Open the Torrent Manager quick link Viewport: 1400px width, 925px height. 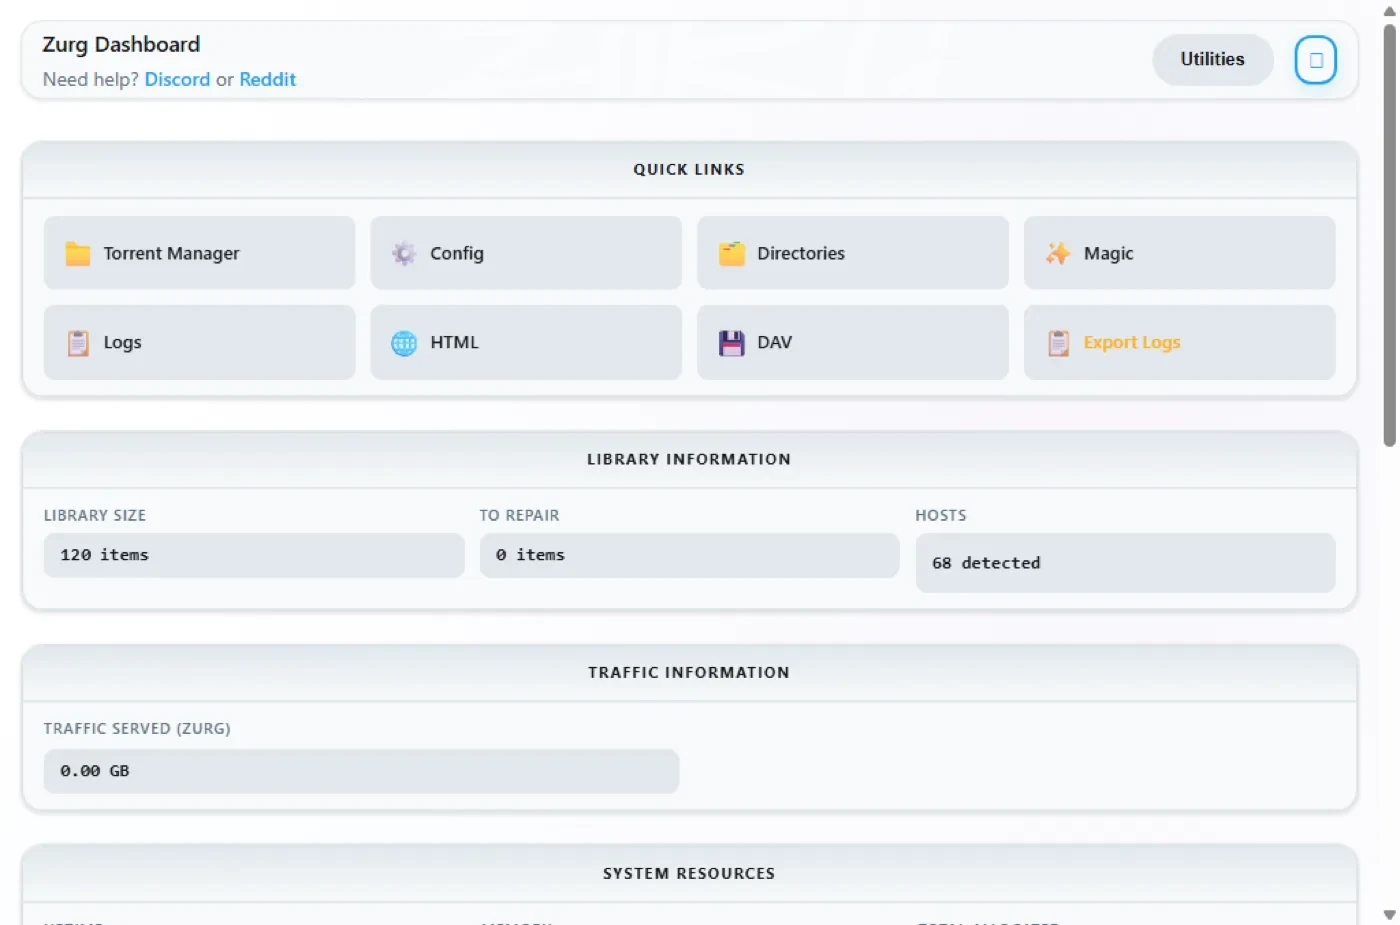click(199, 253)
